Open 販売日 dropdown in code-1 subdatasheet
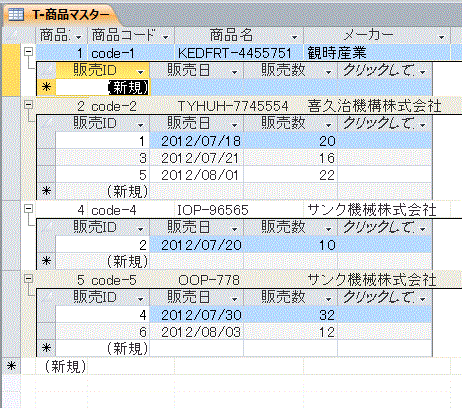462x408 pixels. tap(234, 72)
